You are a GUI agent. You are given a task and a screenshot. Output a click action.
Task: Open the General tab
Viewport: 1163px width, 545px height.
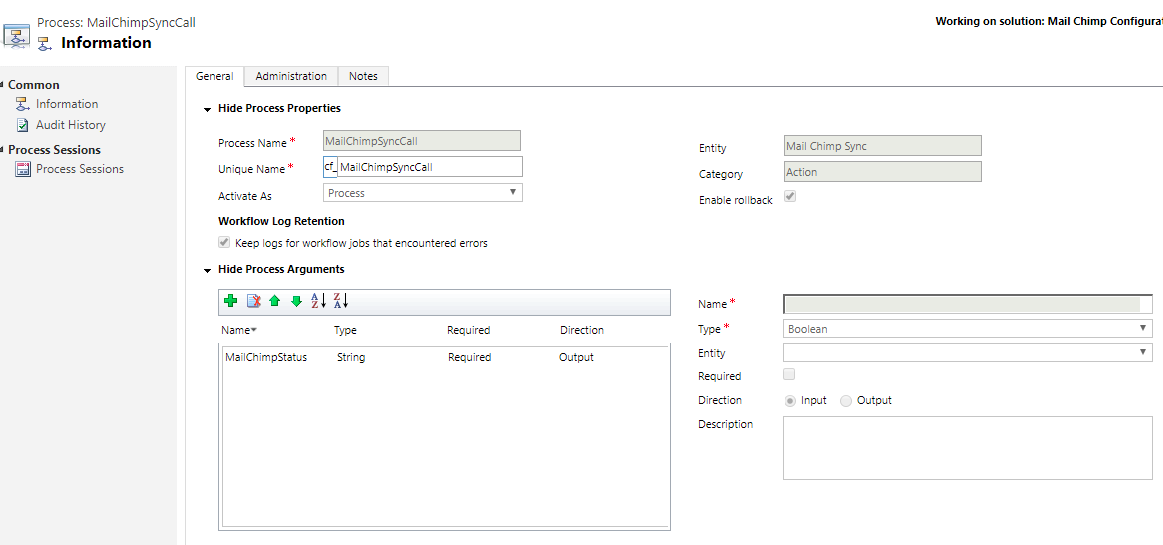(214, 76)
